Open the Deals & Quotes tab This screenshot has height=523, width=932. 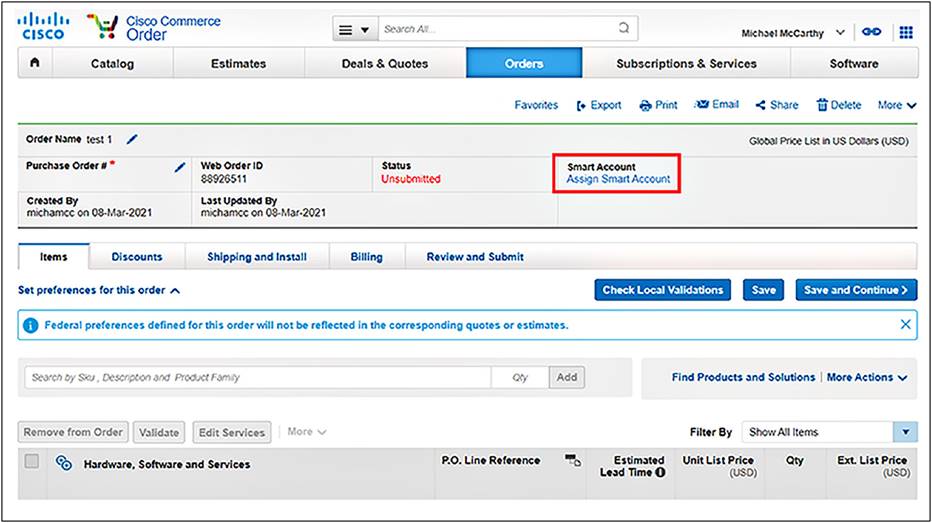tap(385, 64)
